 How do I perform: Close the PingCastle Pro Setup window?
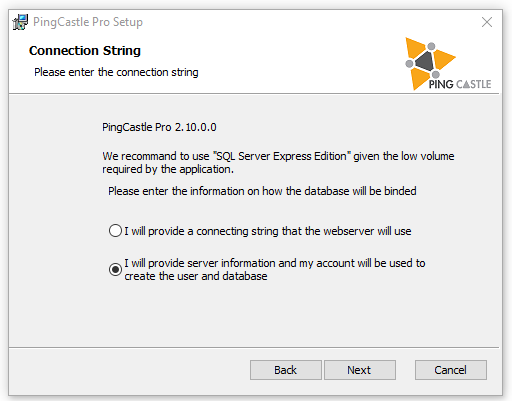coord(487,22)
